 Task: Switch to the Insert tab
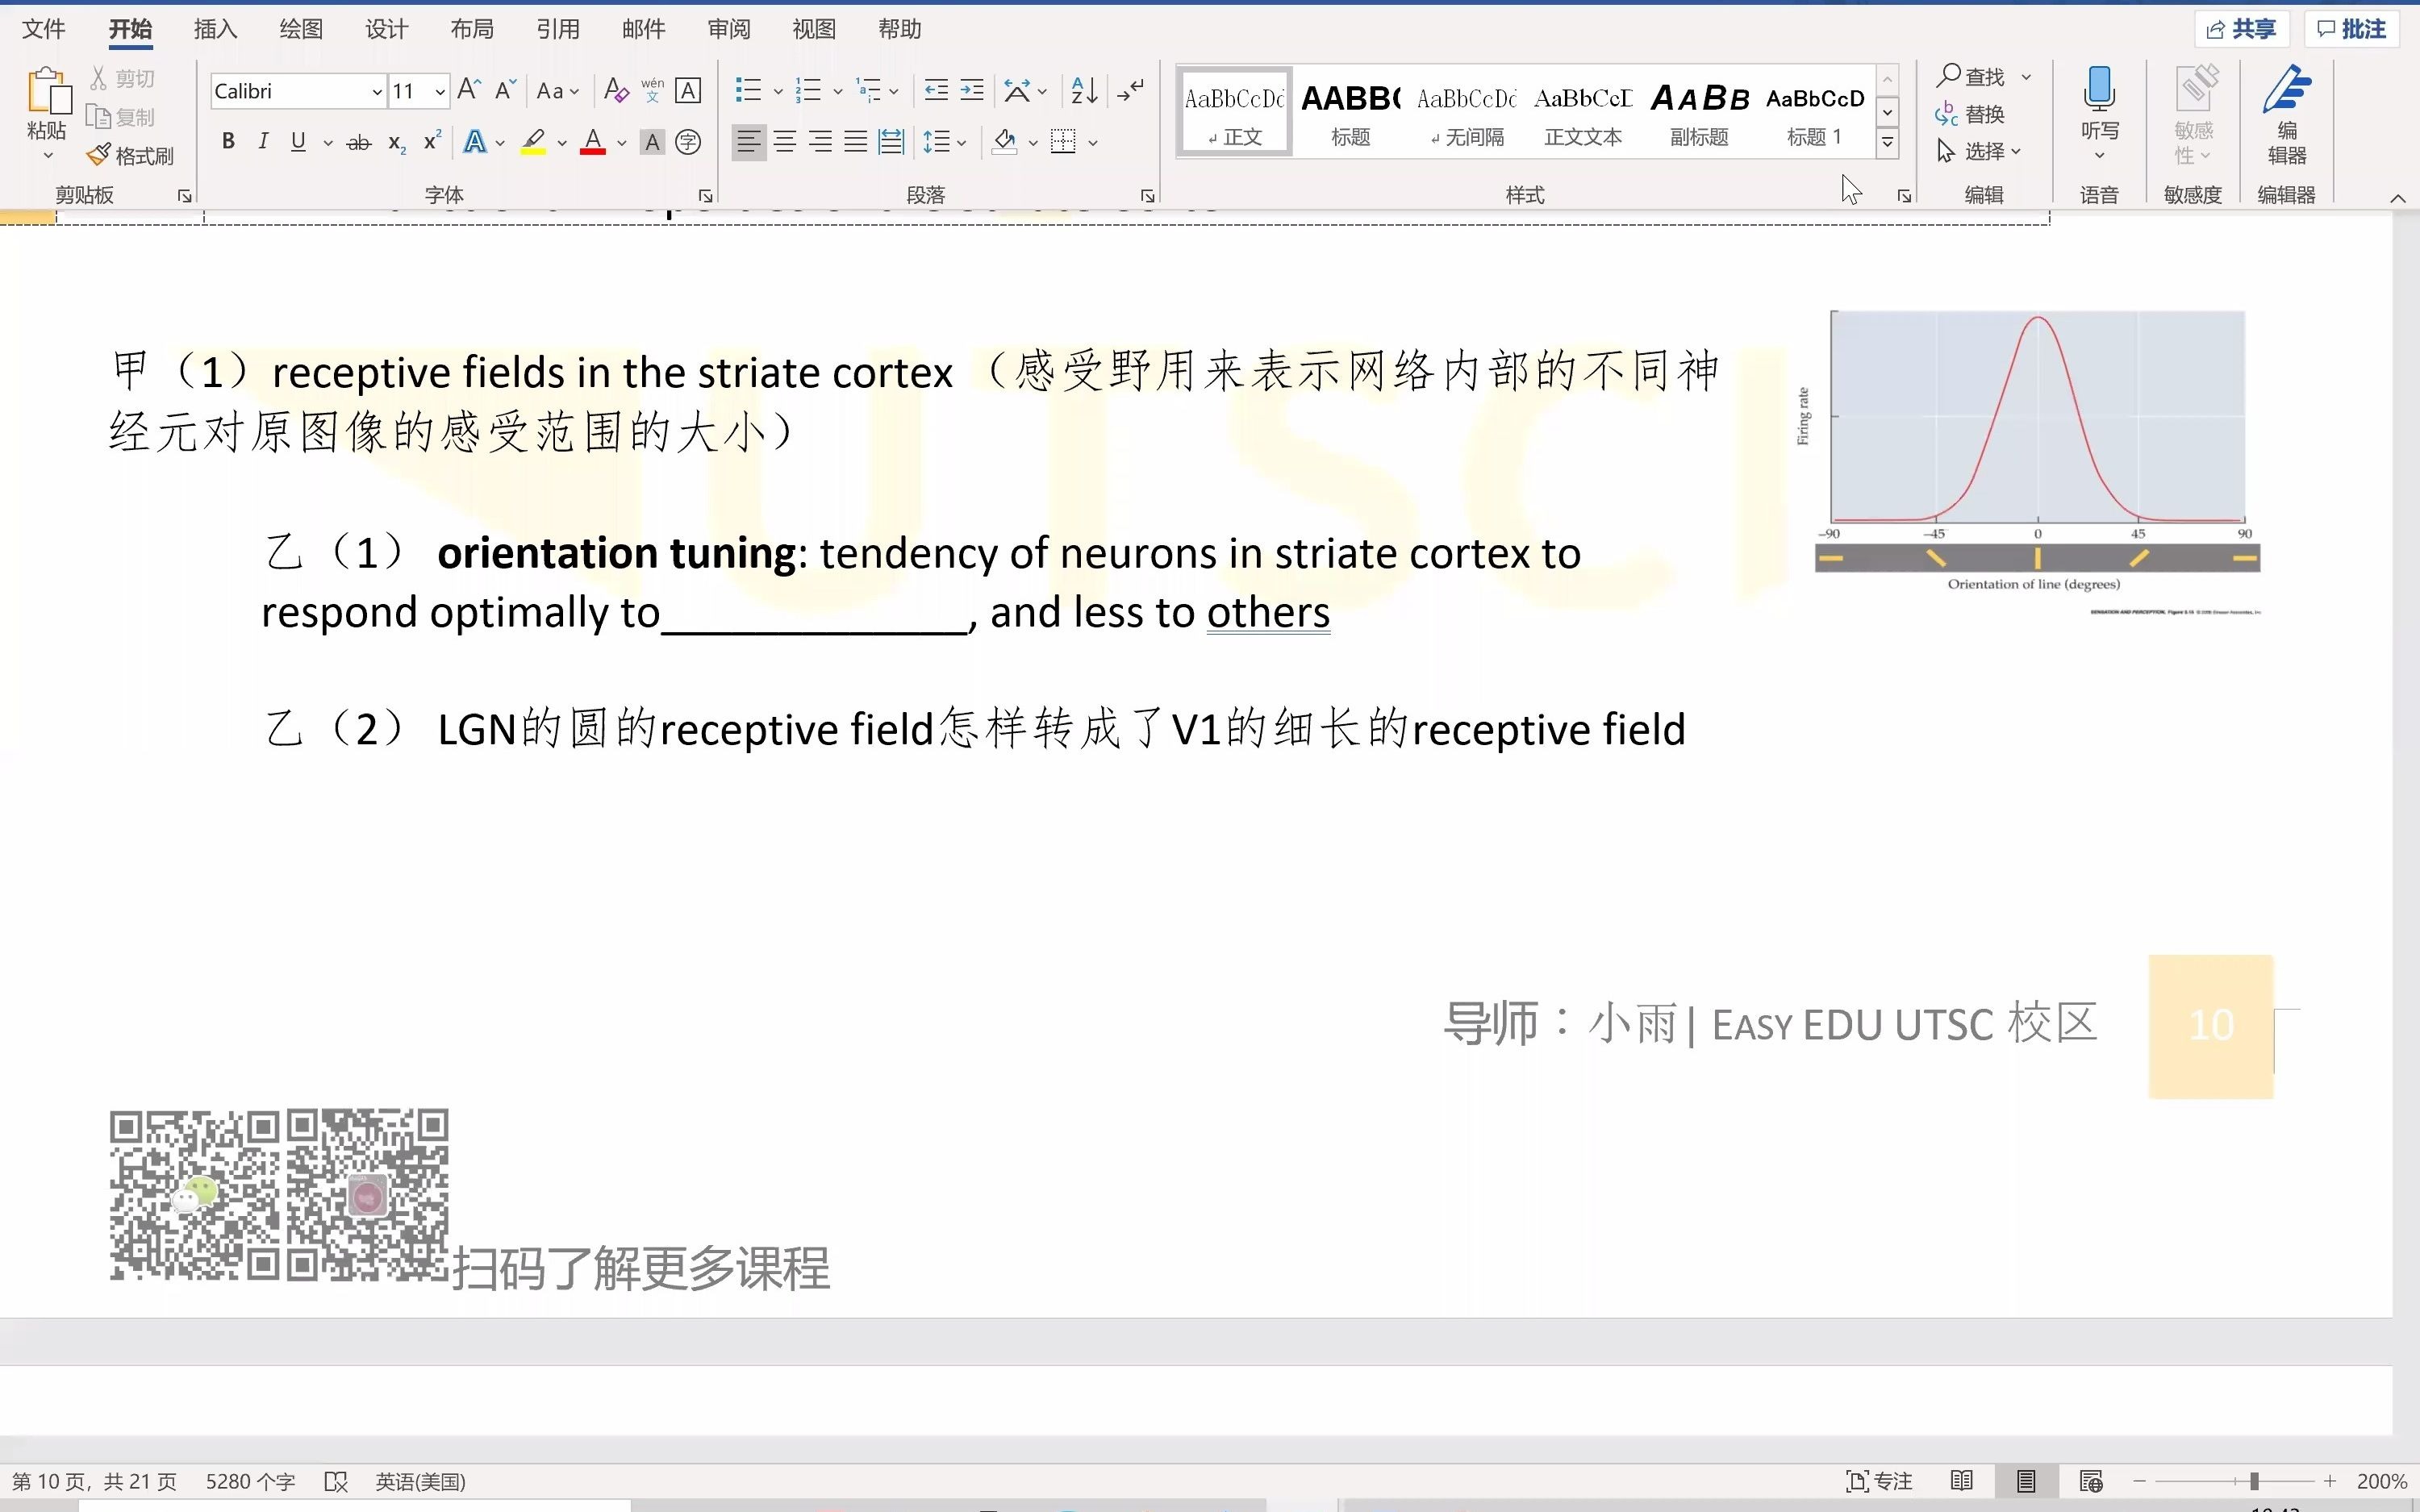click(215, 29)
